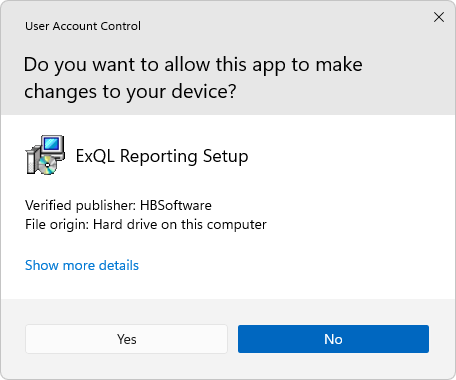
Task: Deny the changes with the No button
Action: tap(333, 339)
